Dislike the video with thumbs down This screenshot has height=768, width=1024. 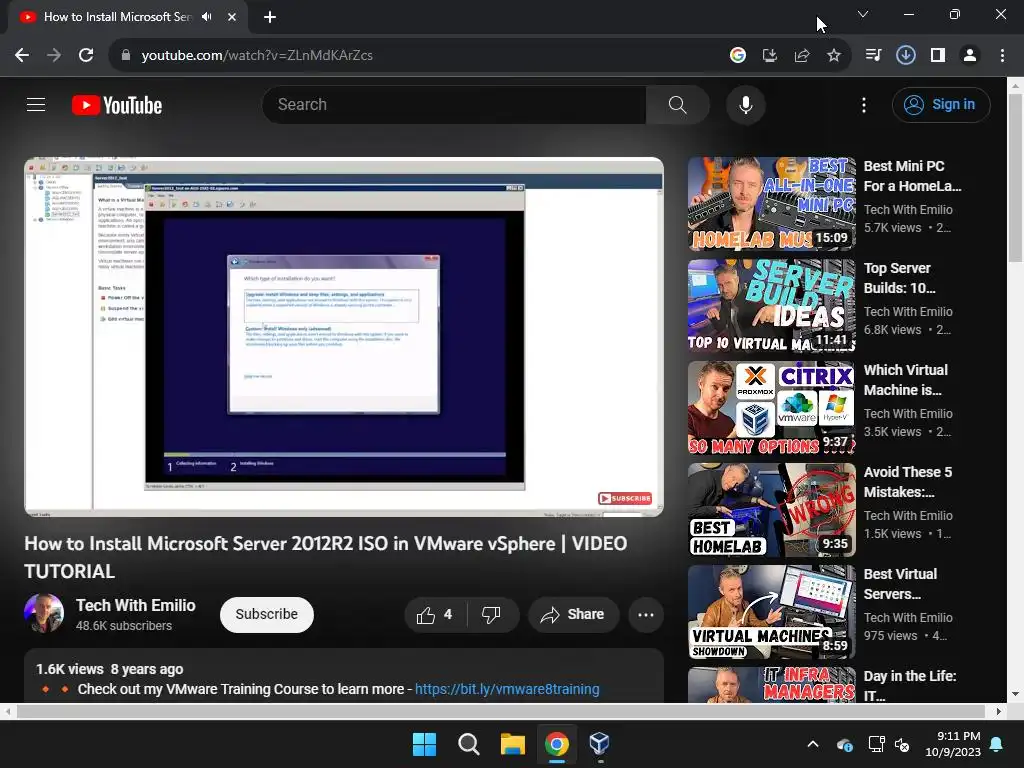pyautogui.click(x=492, y=615)
